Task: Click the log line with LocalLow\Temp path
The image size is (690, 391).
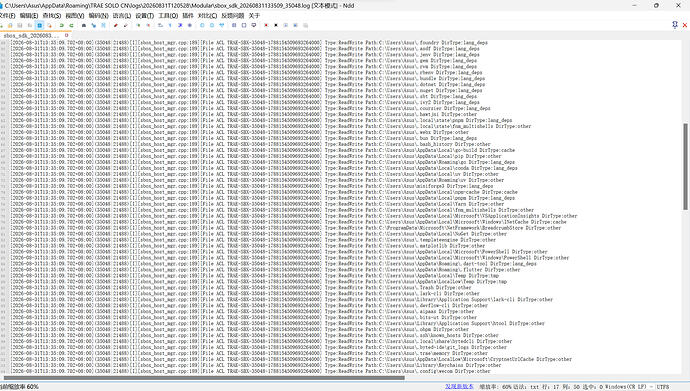Action: click(x=258, y=282)
